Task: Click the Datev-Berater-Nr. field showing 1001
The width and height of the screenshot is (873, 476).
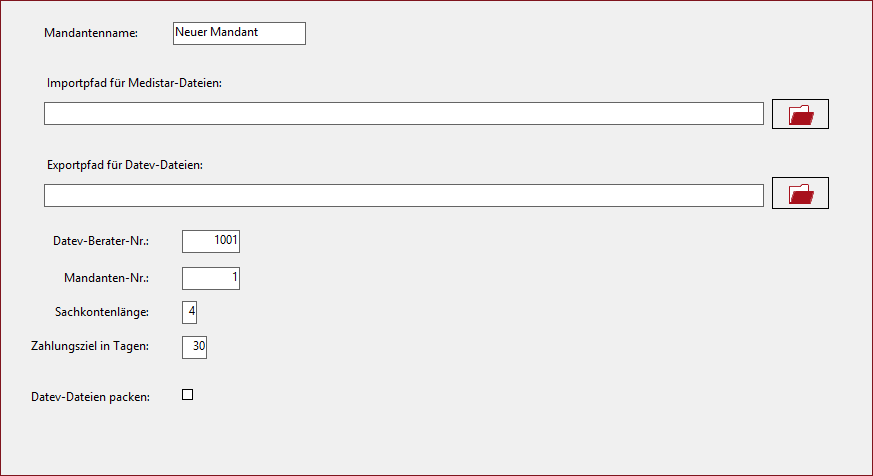Action: pyautogui.click(x=211, y=241)
